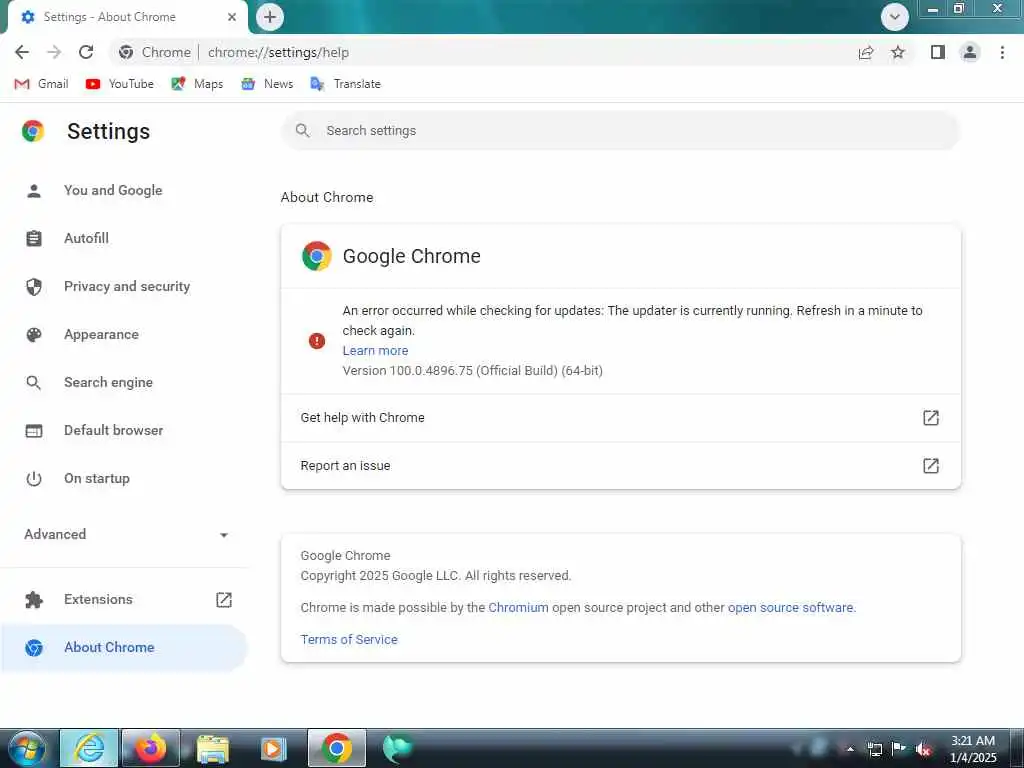Go back using the browser back arrow
Viewport: 1024px width, 768px height.
click(22, 52)
